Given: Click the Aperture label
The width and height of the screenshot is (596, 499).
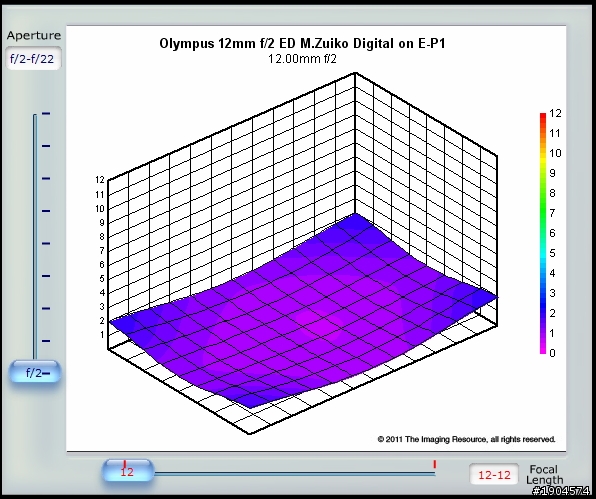Looking at the screenshot, I should tap(34, 35).
